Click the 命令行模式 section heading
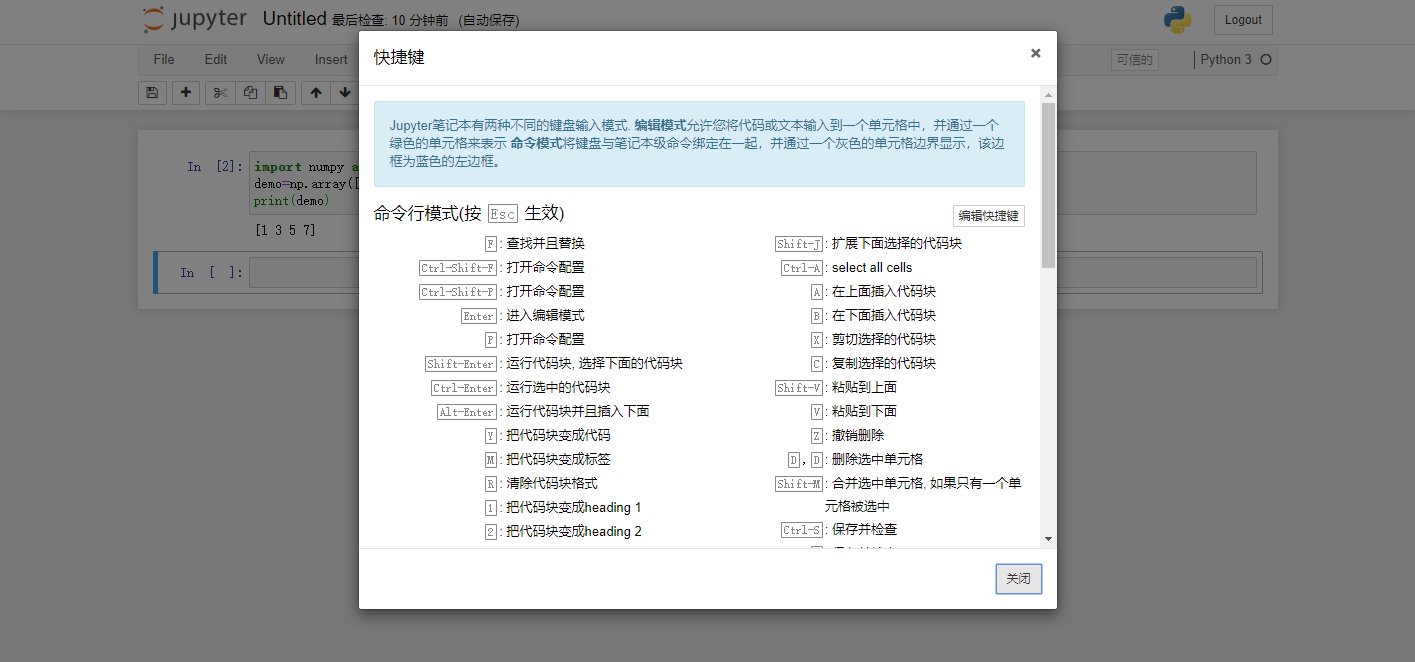 point(469,214)
